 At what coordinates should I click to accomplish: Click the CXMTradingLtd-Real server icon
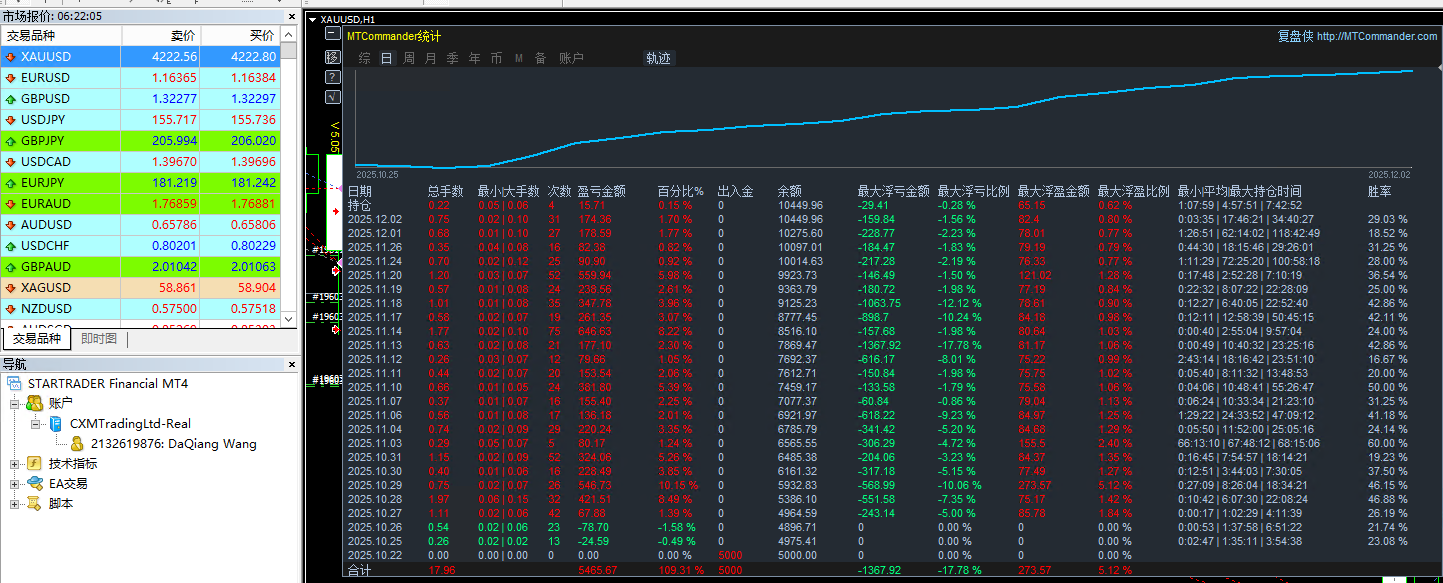(55, 424)
